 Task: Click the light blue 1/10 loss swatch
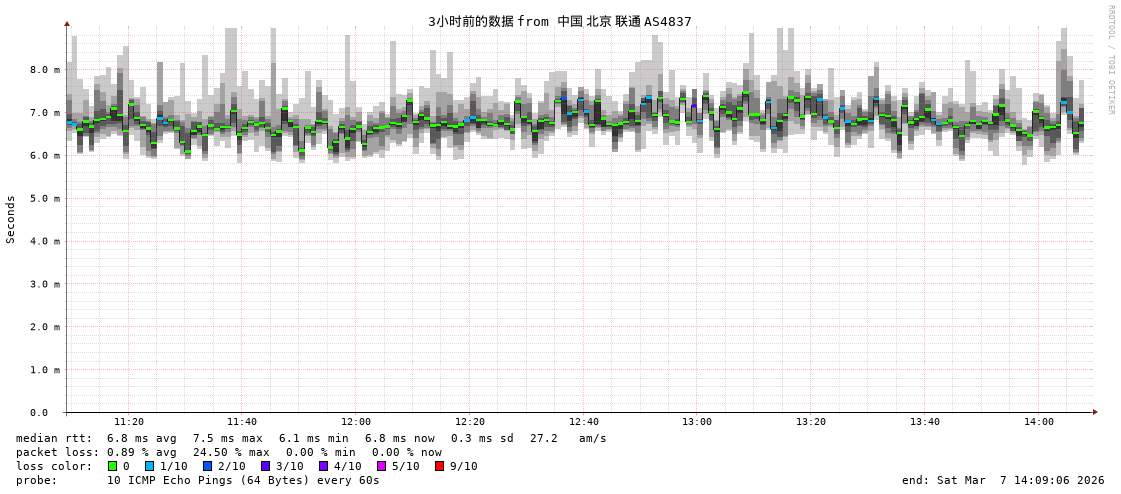(149, 466)
